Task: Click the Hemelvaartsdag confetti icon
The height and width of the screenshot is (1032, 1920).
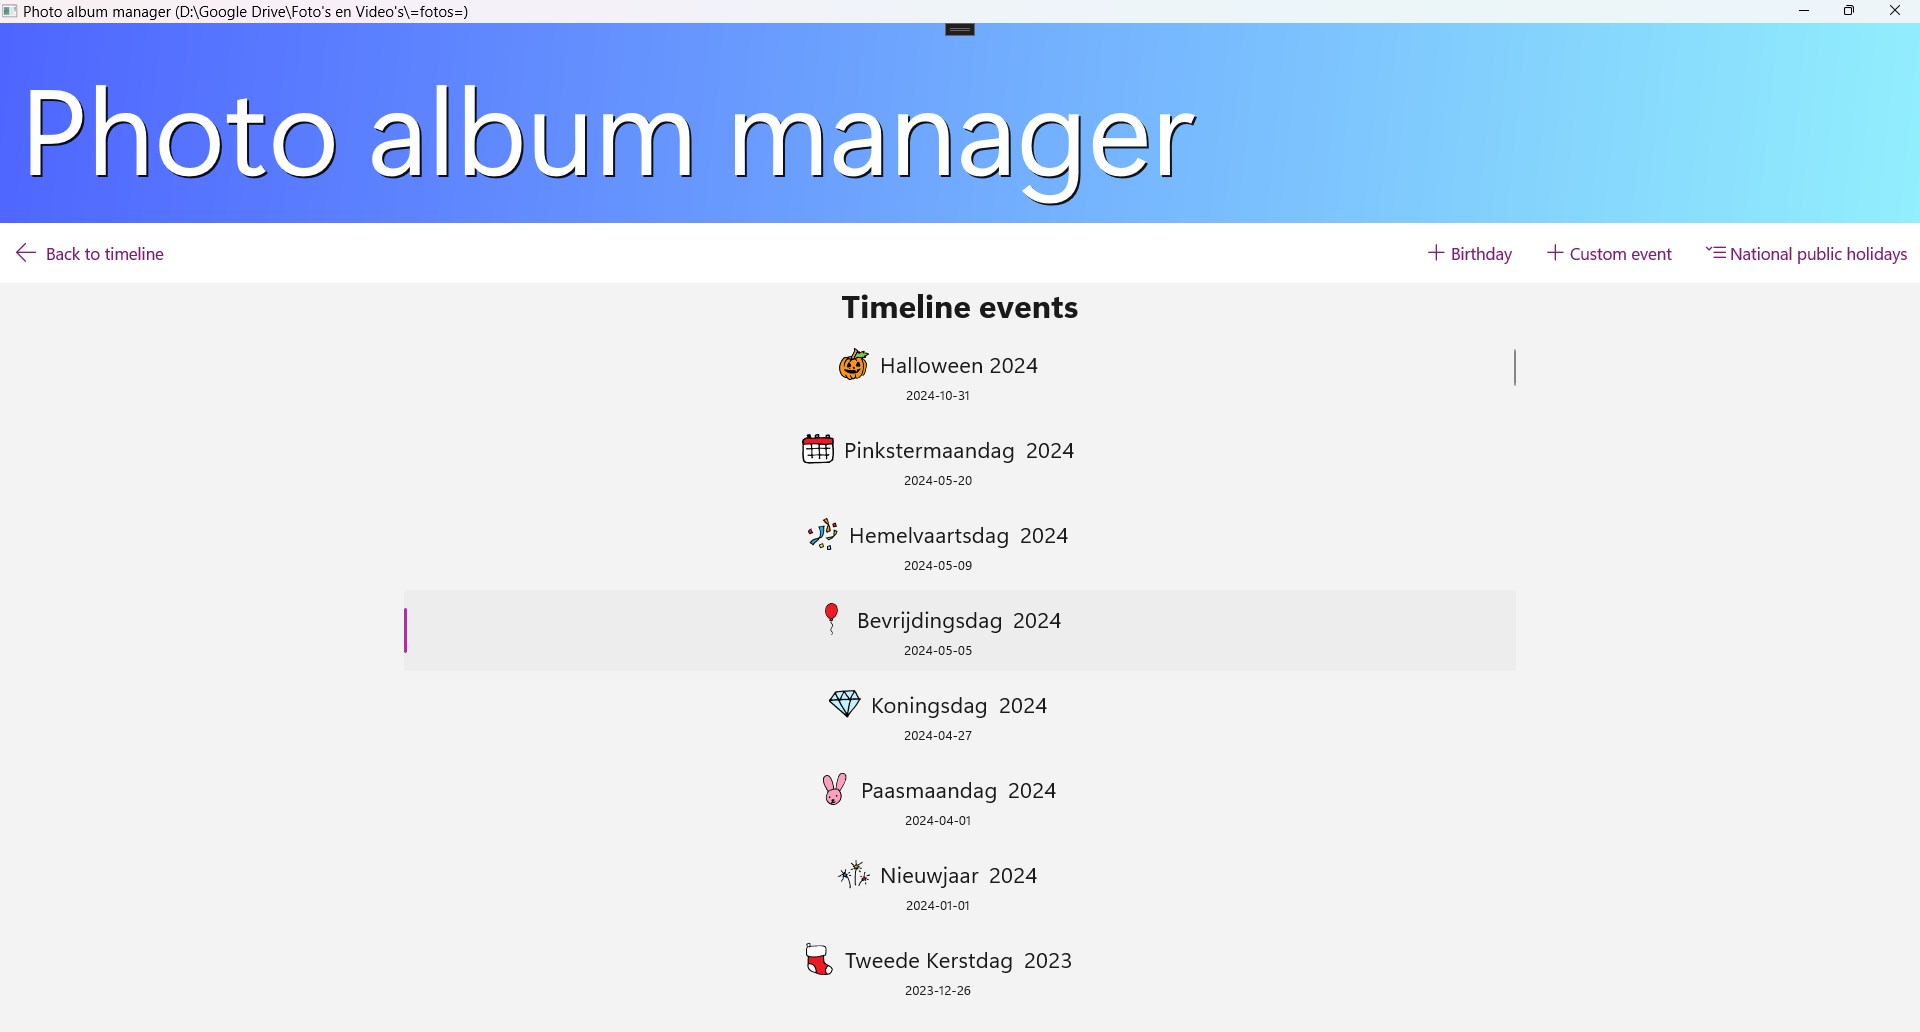Action: coord(822,535)
